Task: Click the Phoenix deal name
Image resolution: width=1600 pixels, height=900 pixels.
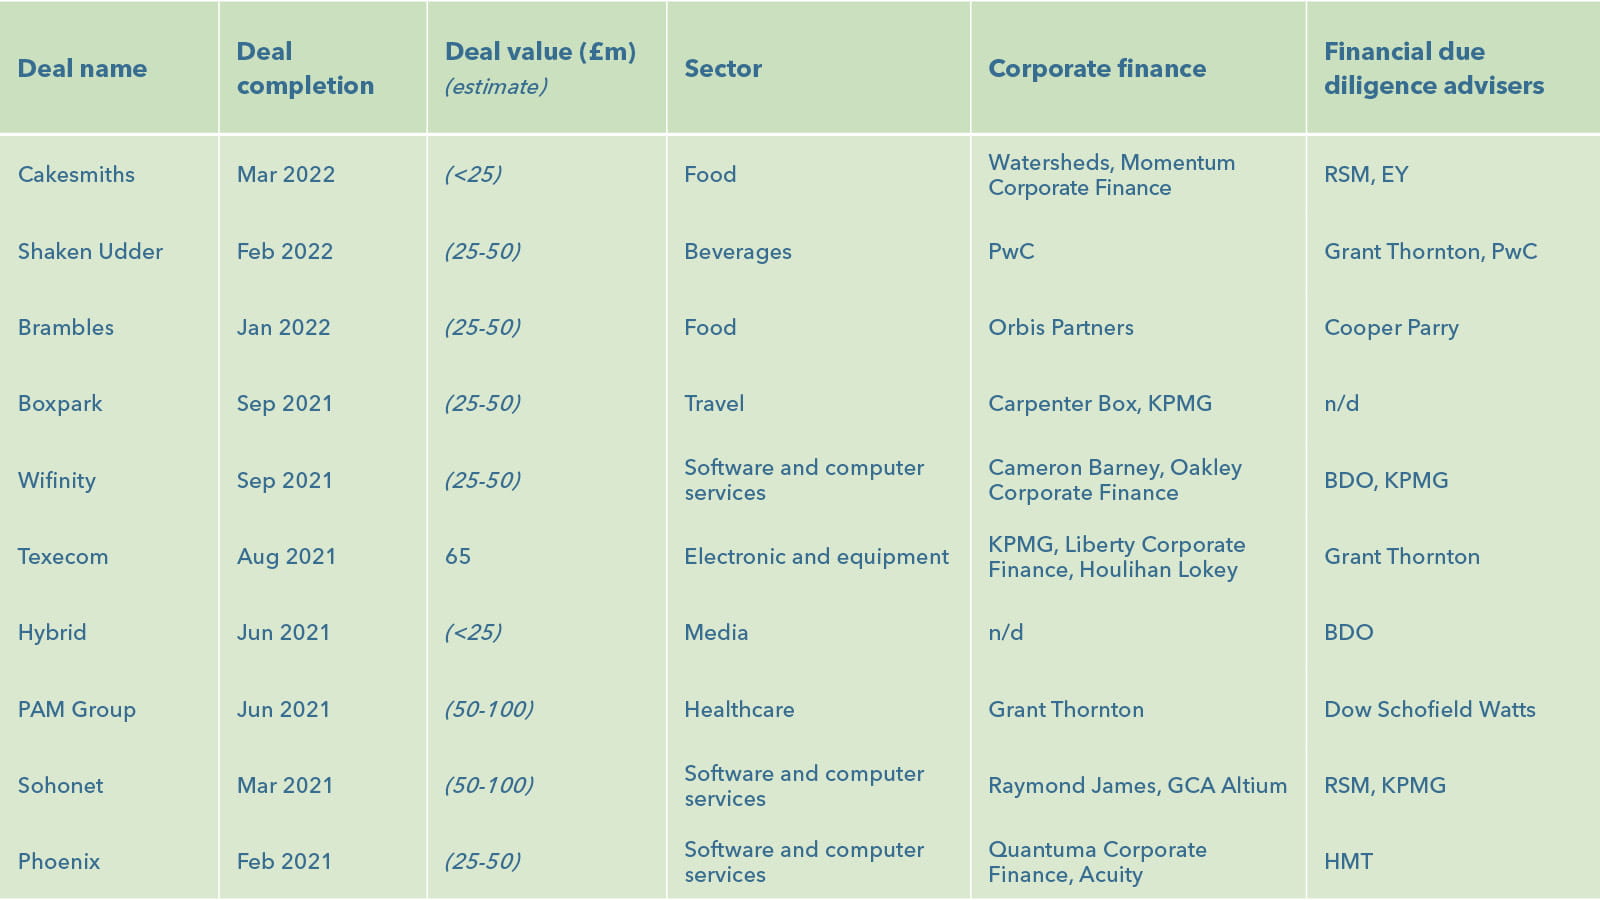Action: pos(59,861)
